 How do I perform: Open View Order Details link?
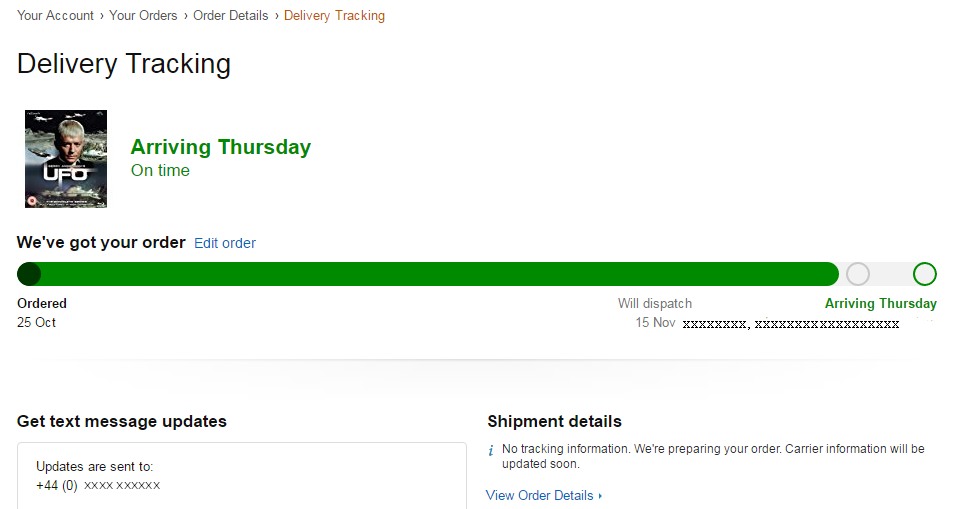coord(540,495)
